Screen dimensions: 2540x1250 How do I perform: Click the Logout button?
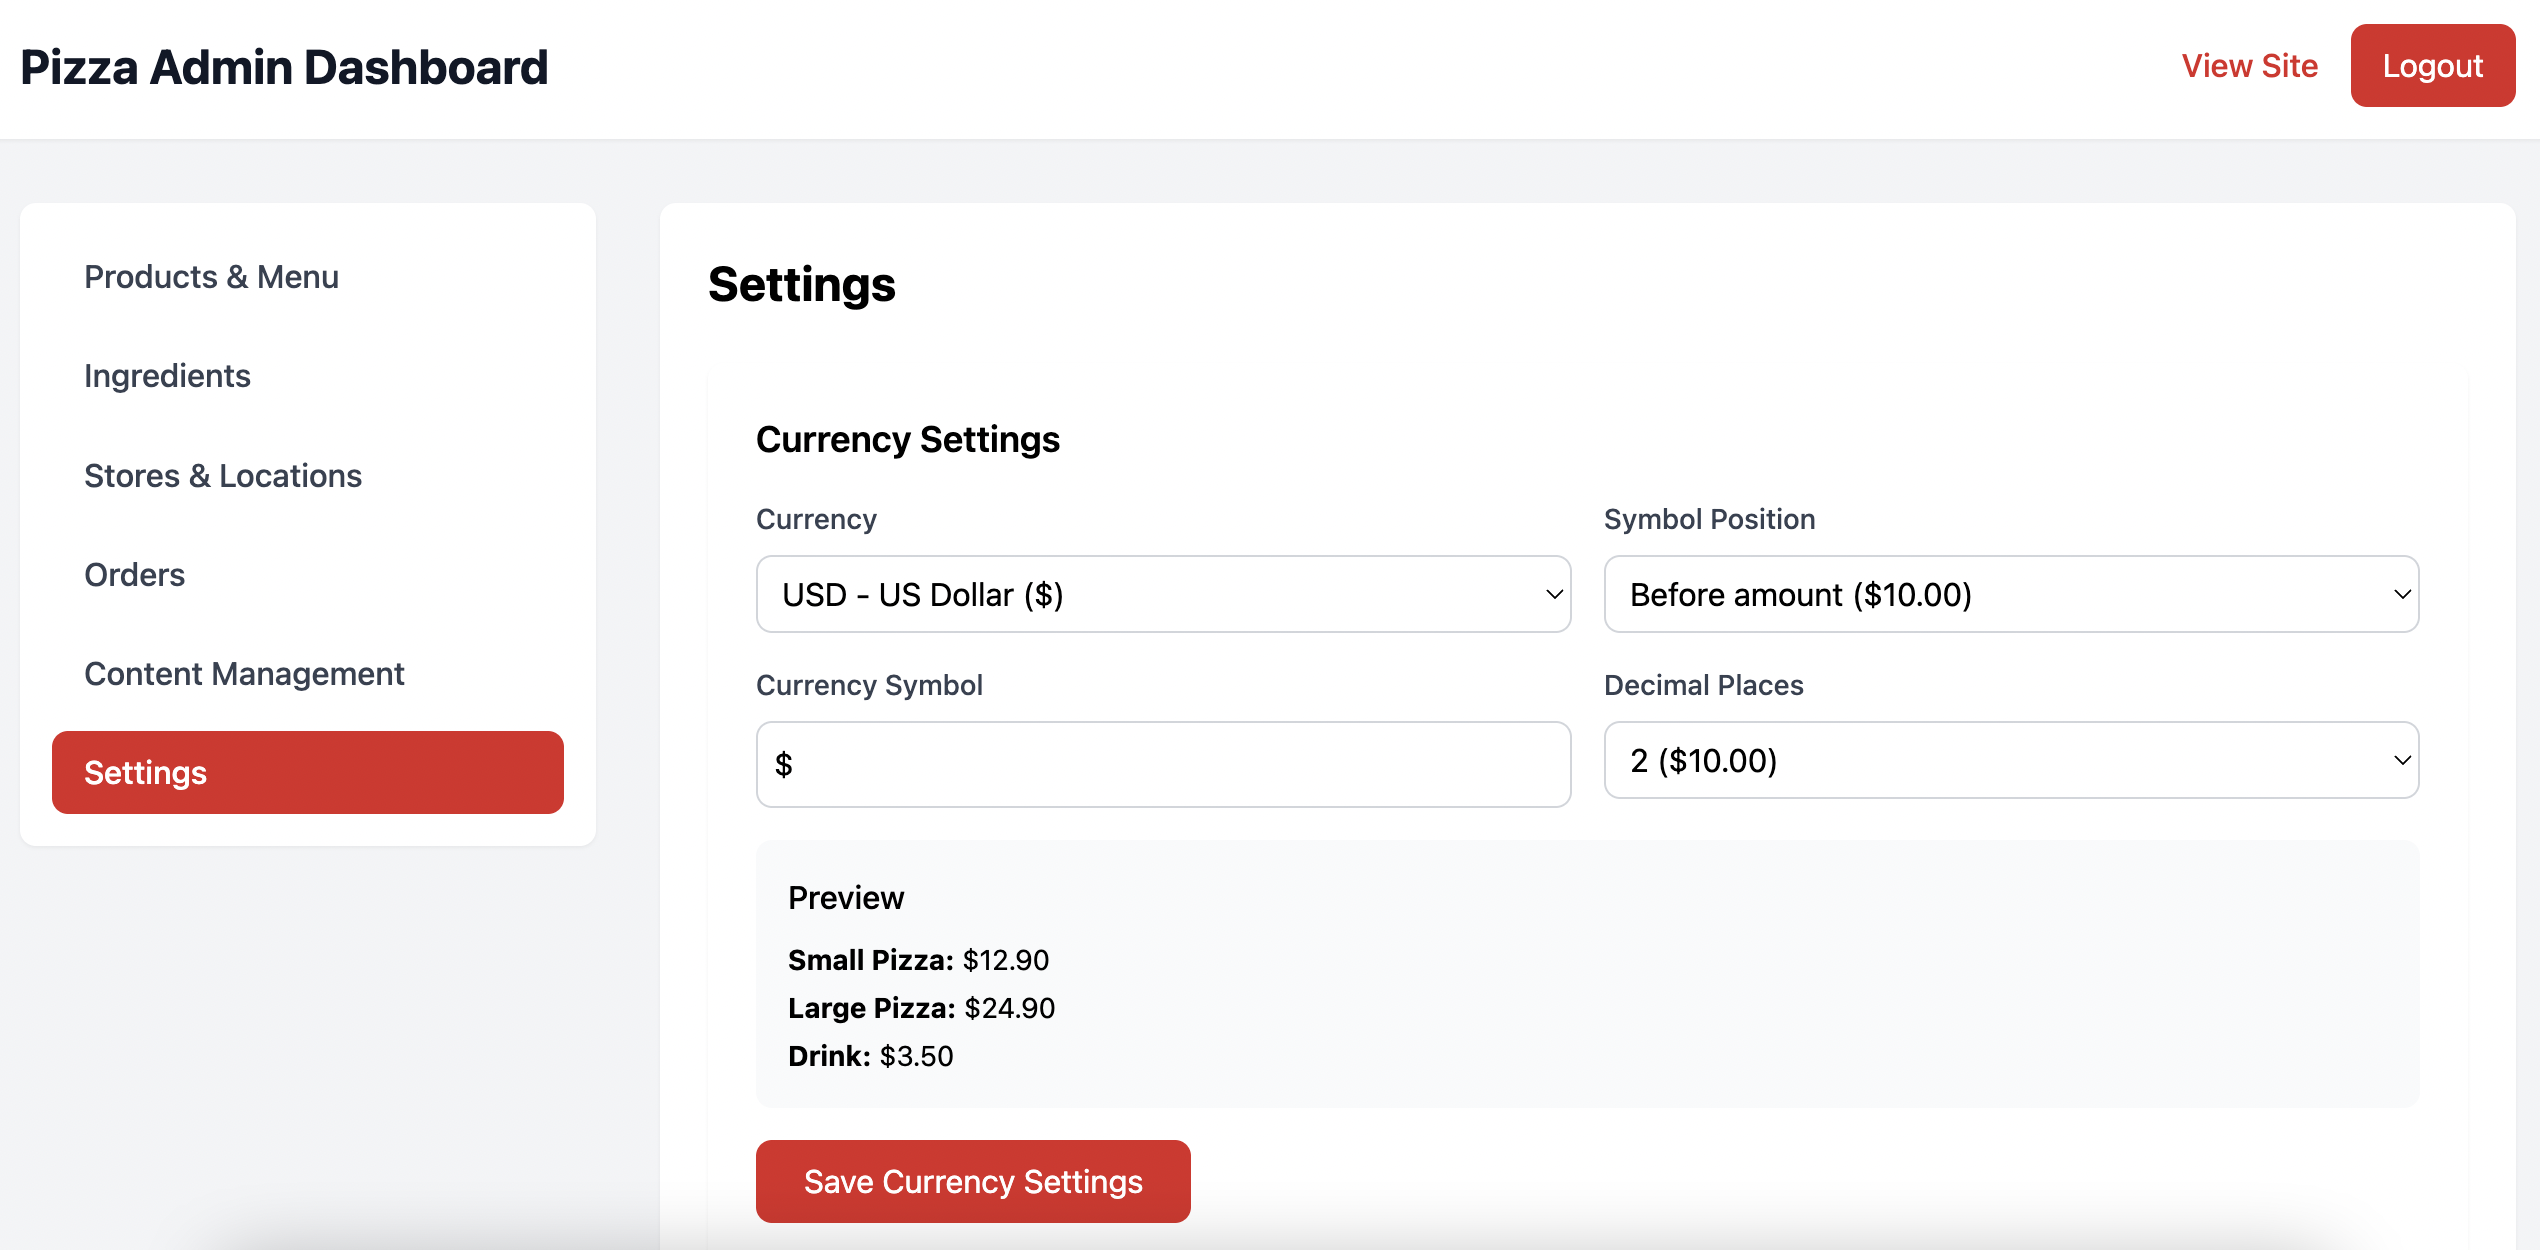(2432, 66)
